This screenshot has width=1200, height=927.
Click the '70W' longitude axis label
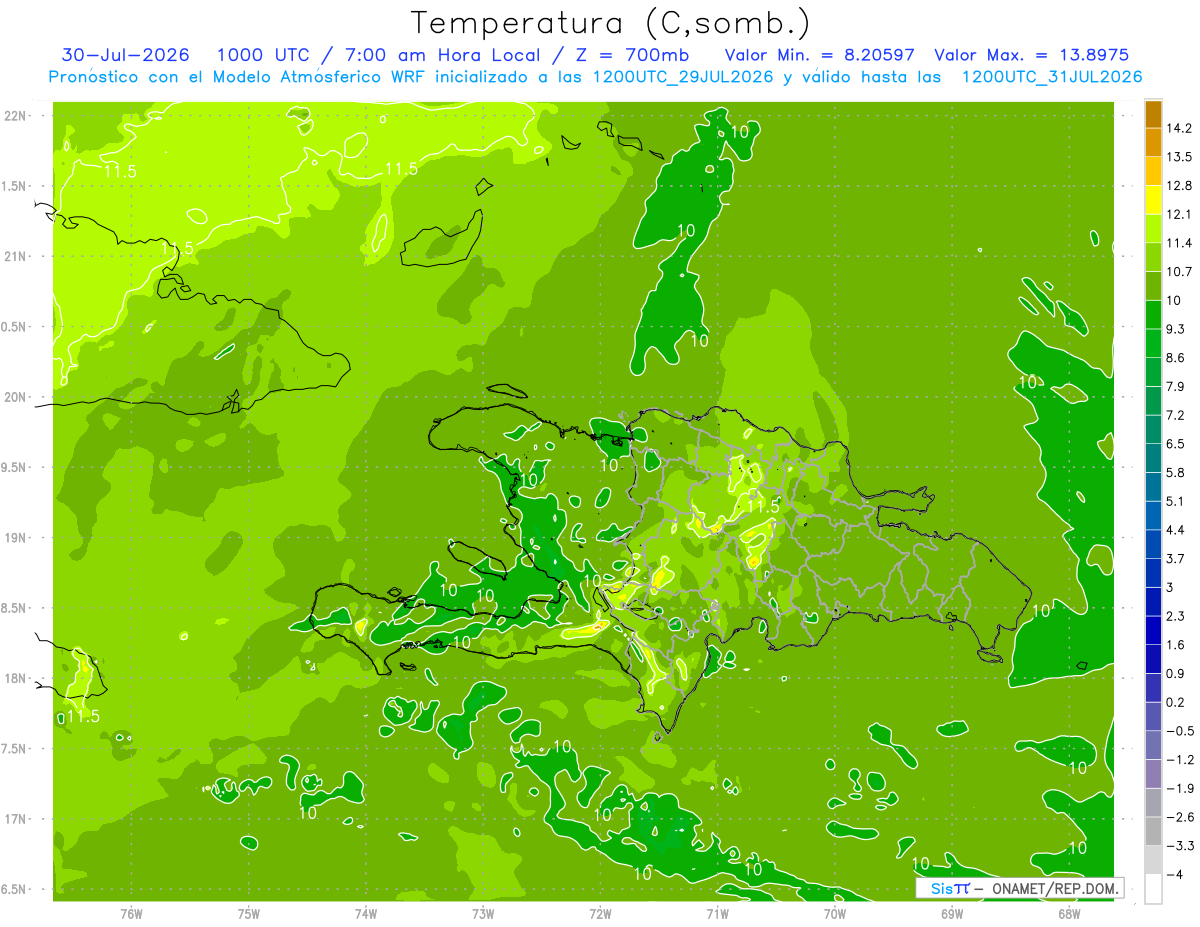click(835, 913)
